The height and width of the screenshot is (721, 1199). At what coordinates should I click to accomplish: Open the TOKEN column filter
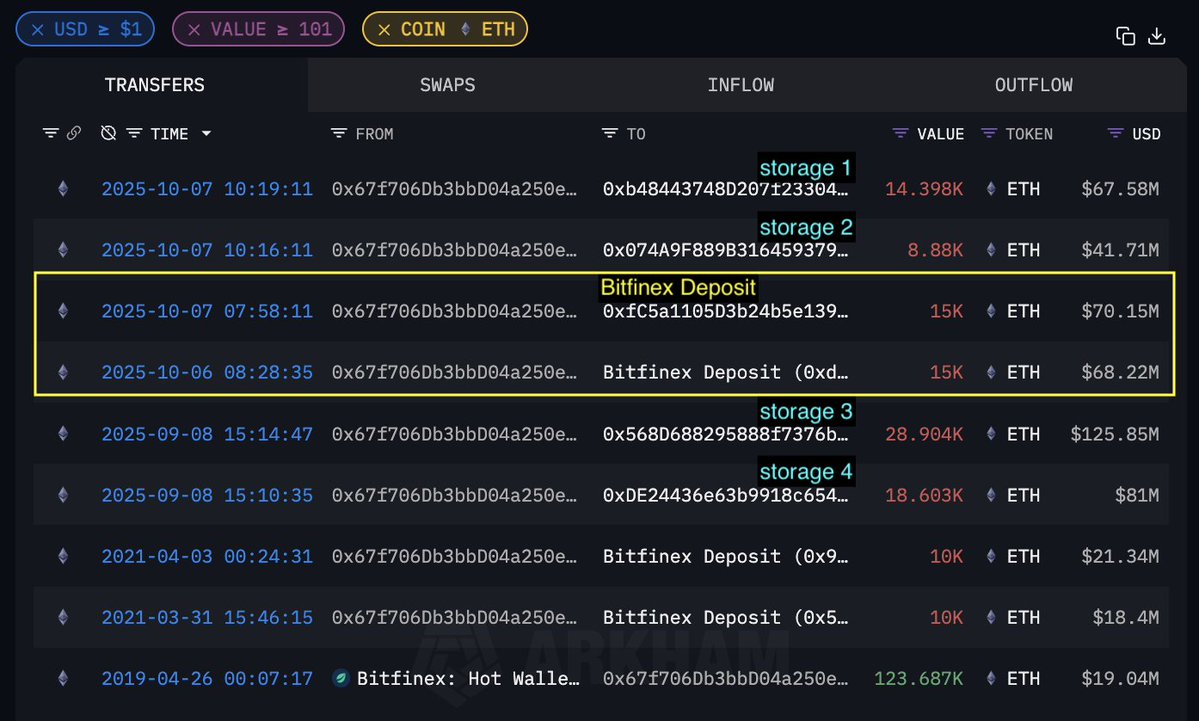989,133
